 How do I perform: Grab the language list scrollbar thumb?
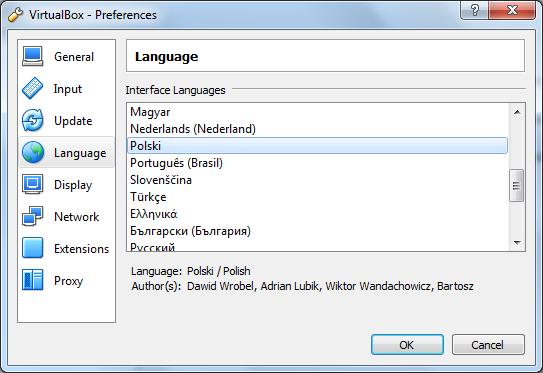coord(517,185)
